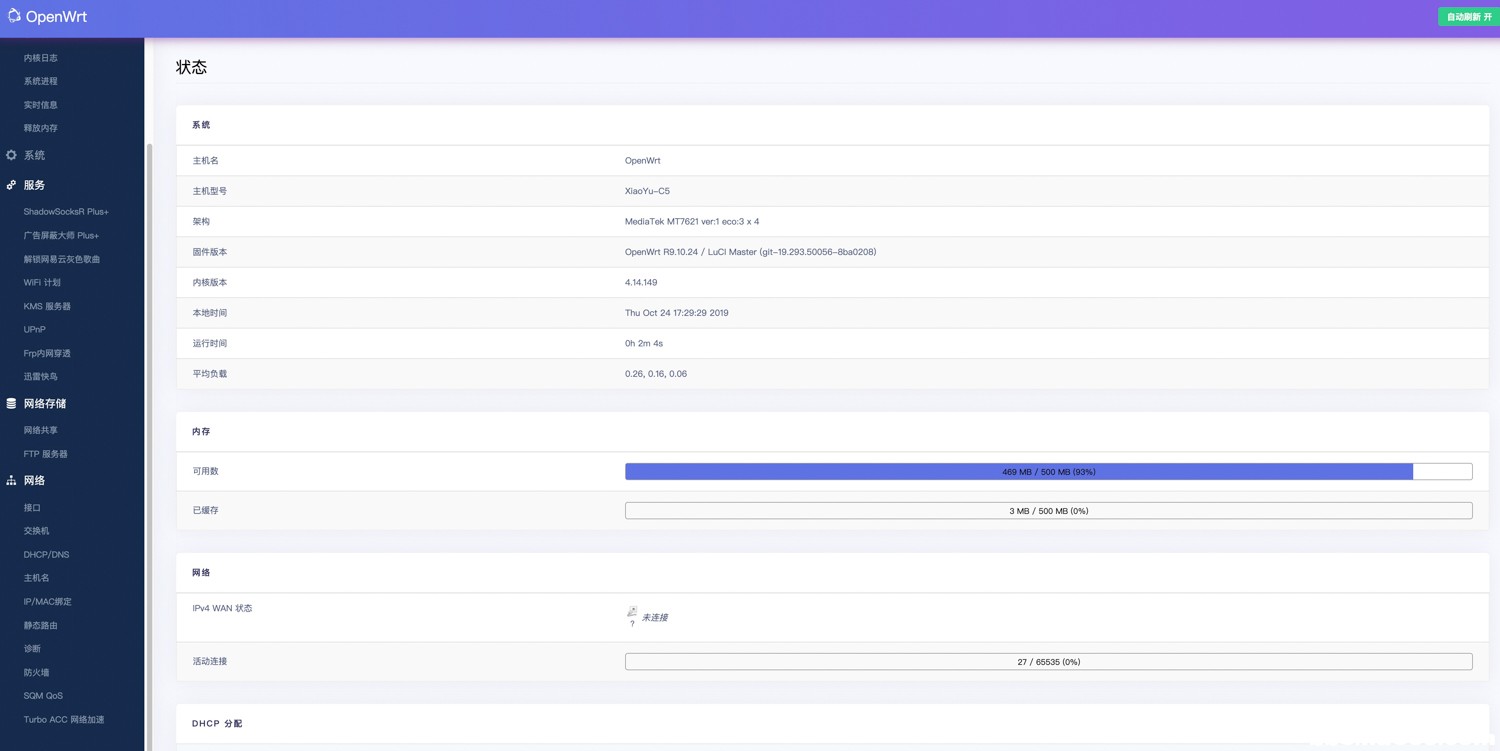
Task: Open the DHCP/DNS configuration page
Action: (x=46, y=554)
